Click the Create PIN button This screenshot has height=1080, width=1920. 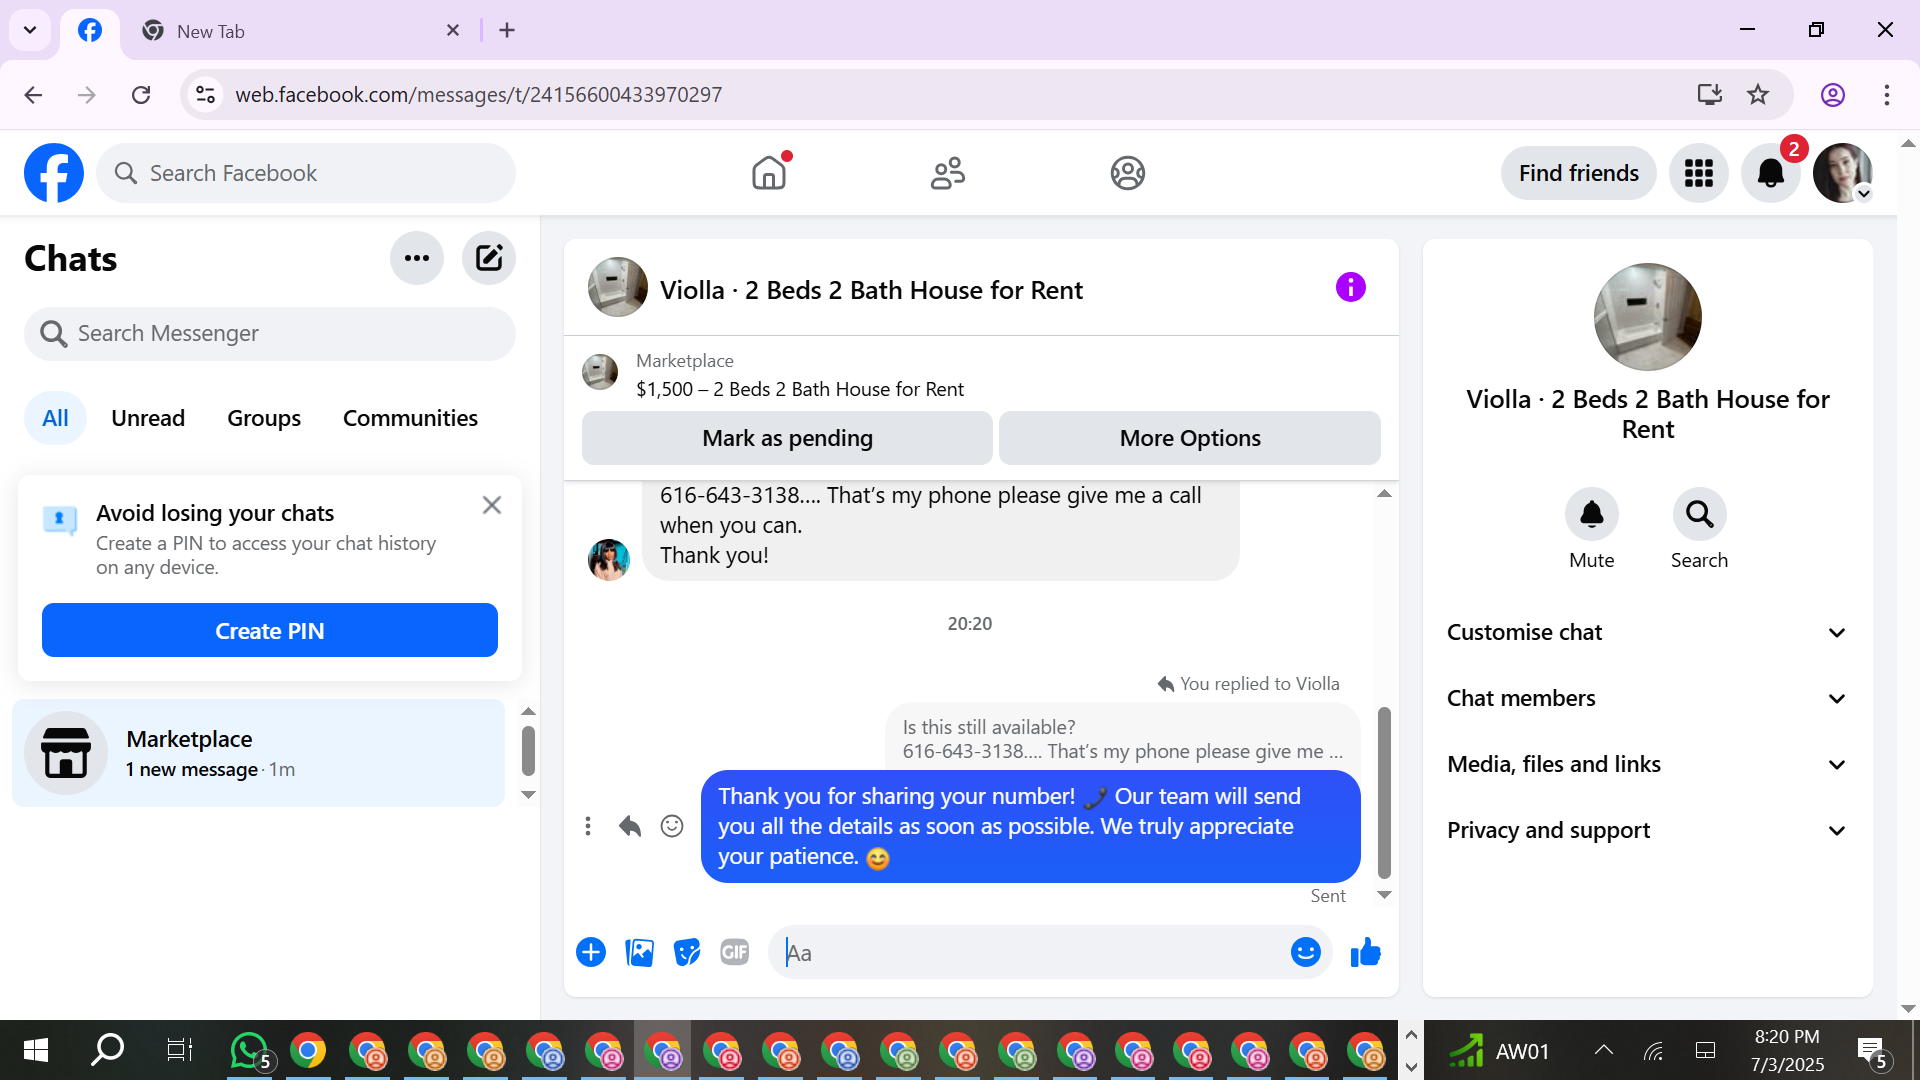click(270, 631)
